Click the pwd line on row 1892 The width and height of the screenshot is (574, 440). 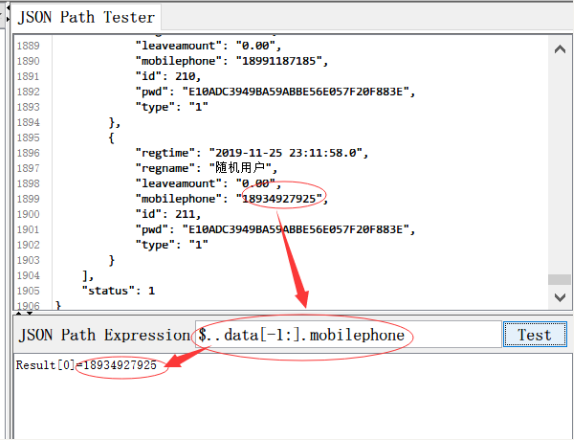point(275,92)
